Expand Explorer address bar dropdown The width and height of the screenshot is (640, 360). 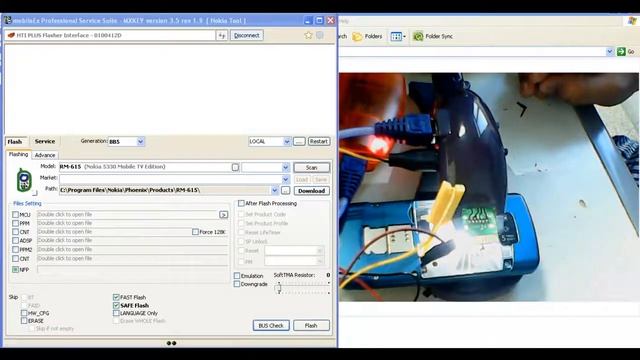click(610, 51)
